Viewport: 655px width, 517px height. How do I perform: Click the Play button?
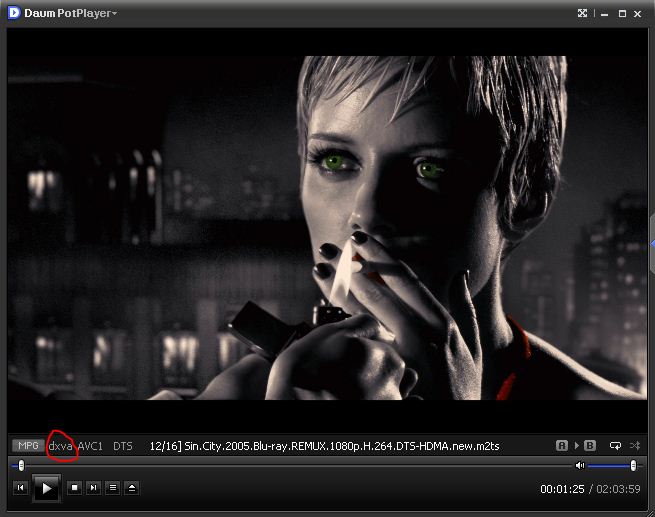pos(46,488)
